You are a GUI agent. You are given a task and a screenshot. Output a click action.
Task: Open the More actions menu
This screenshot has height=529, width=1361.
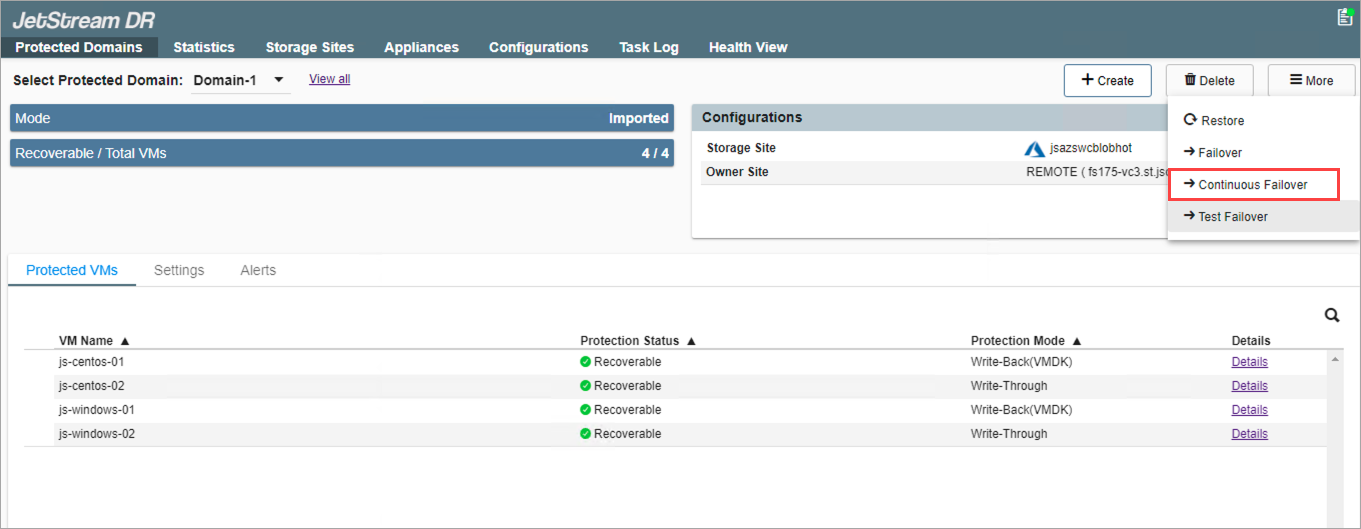click(x=1311, y=81)
